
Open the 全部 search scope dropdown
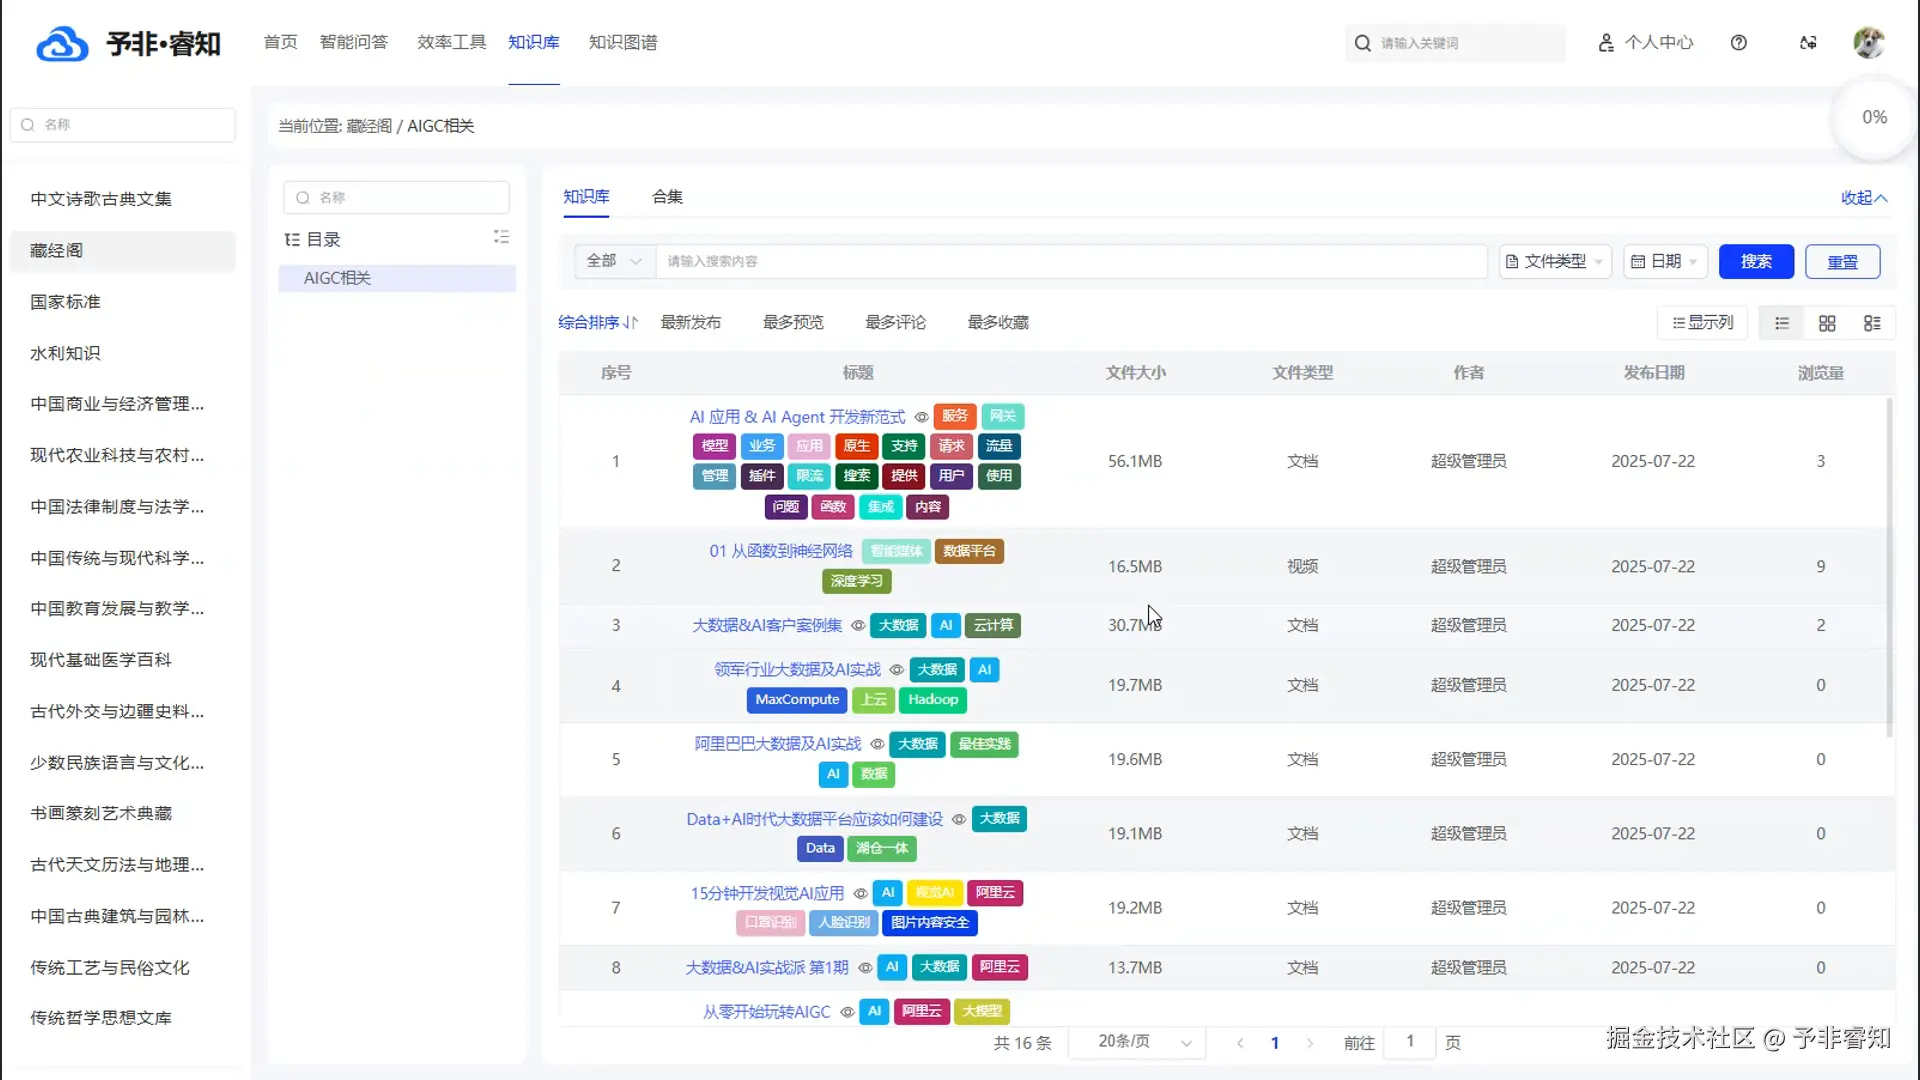(614, 261)
